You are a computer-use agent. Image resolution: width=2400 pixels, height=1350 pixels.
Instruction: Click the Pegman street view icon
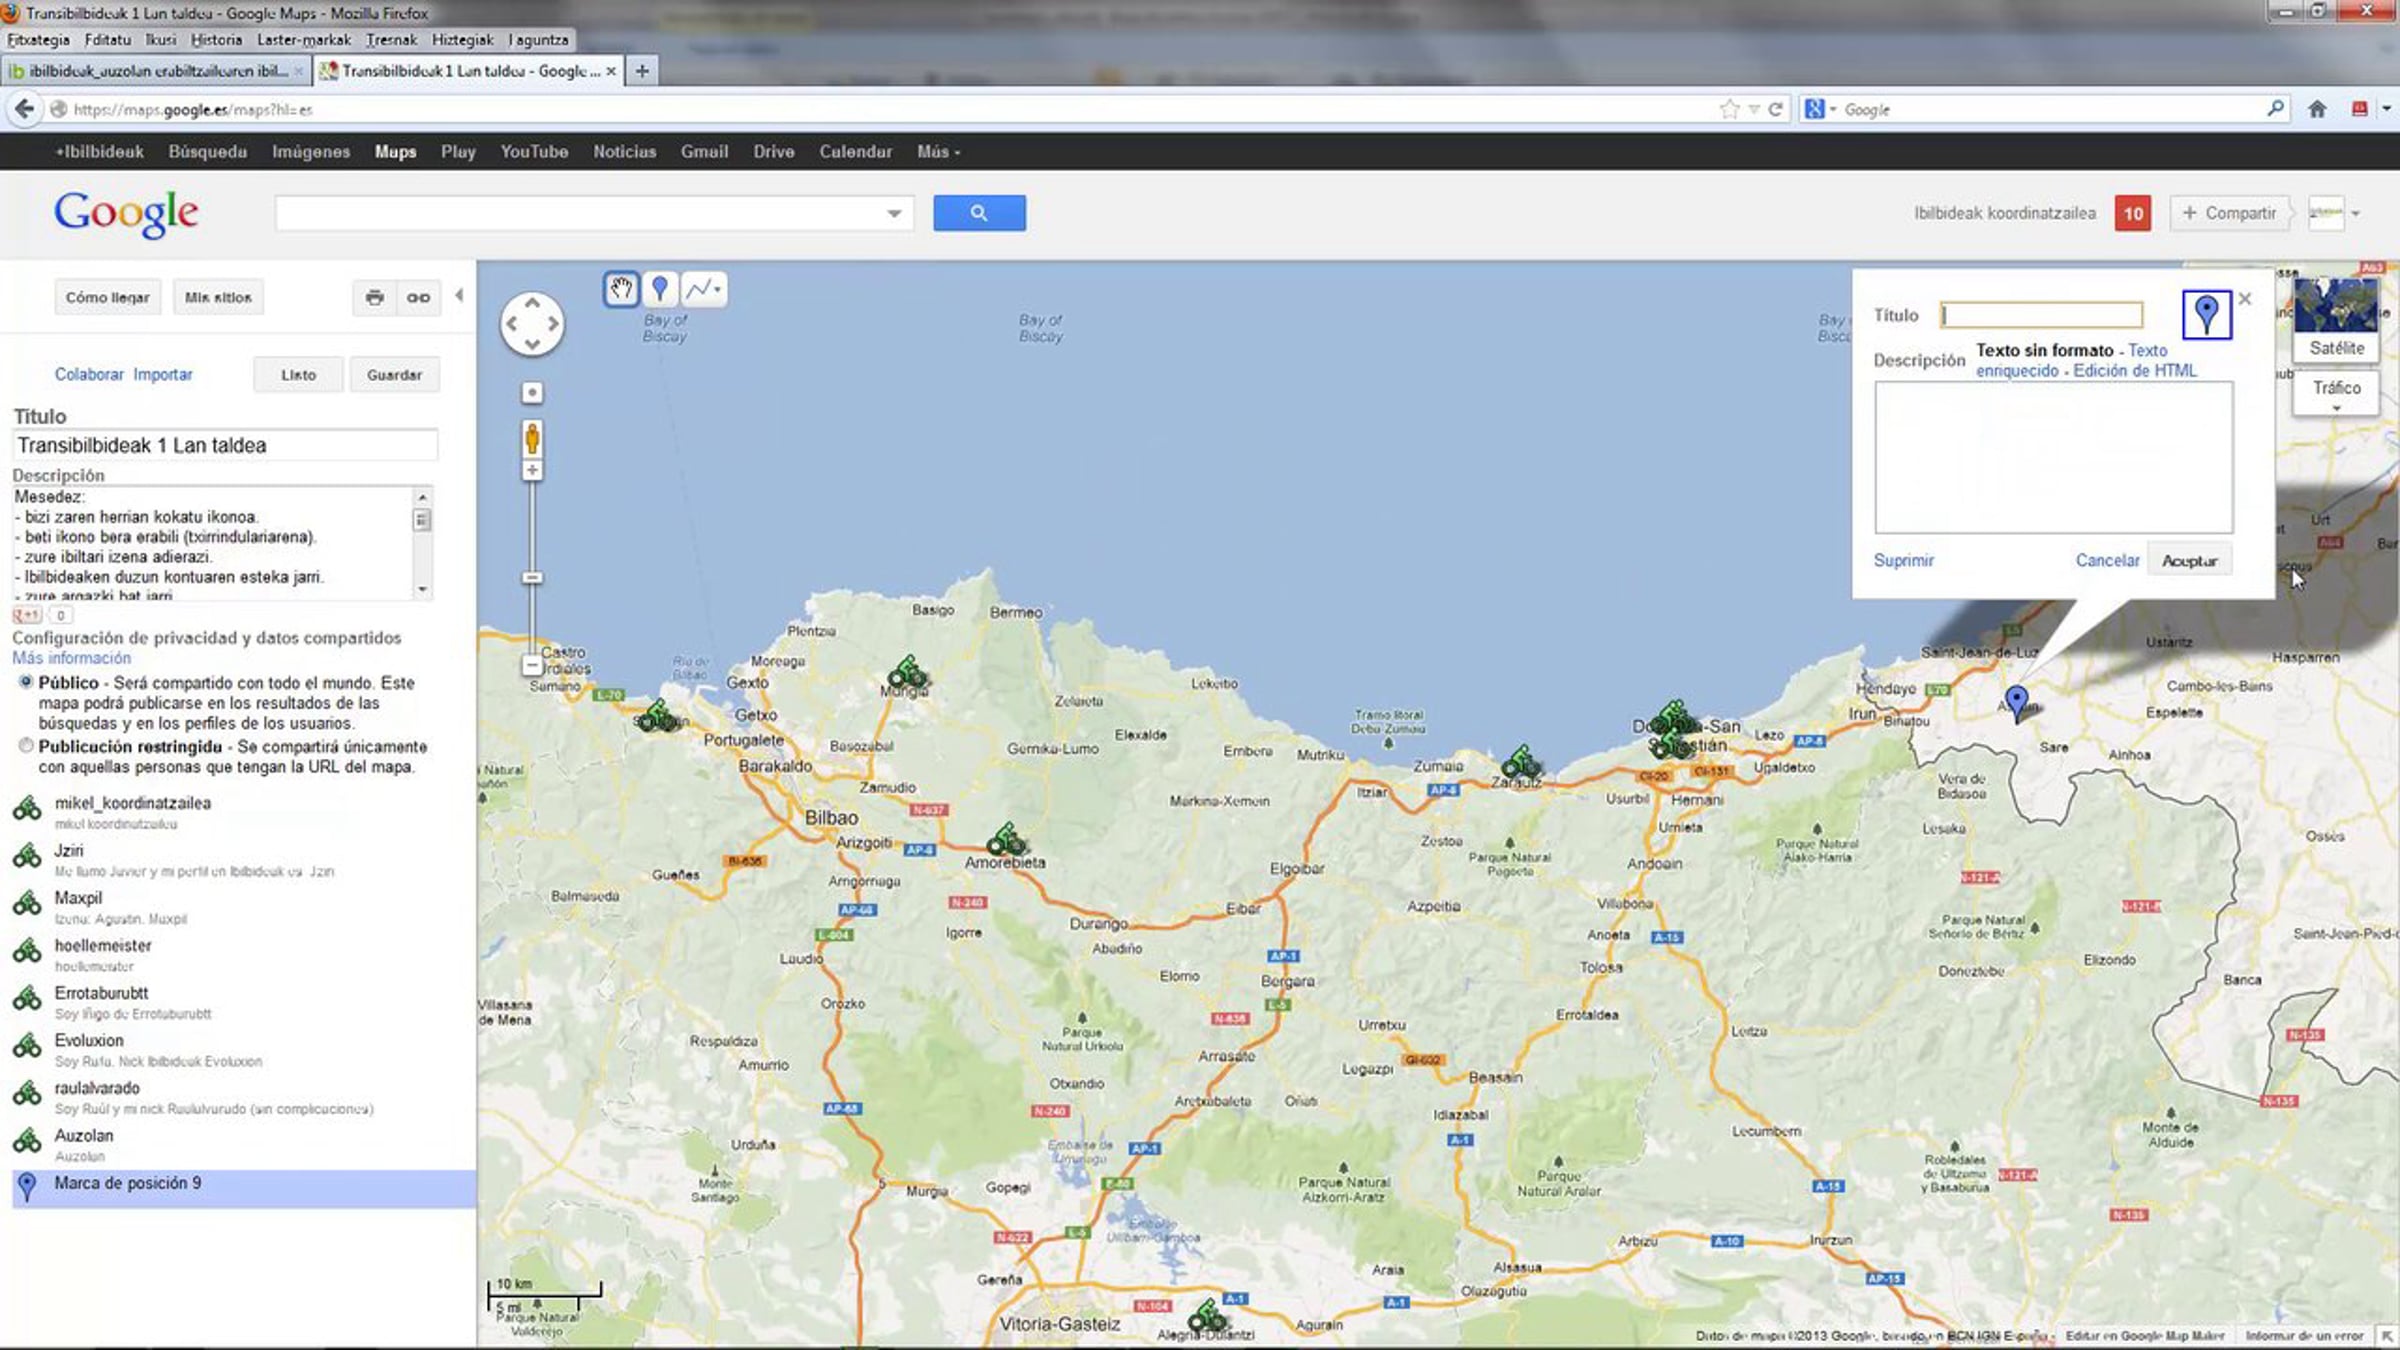point(532,438)
